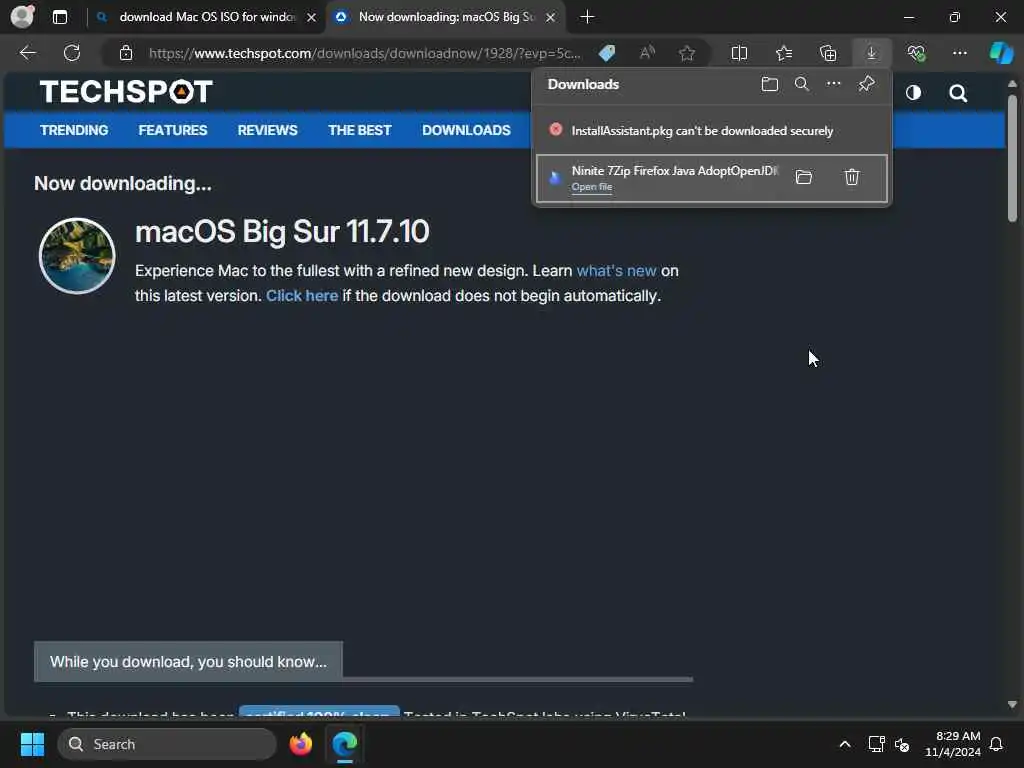Go back to the previous page

point(27,53)
